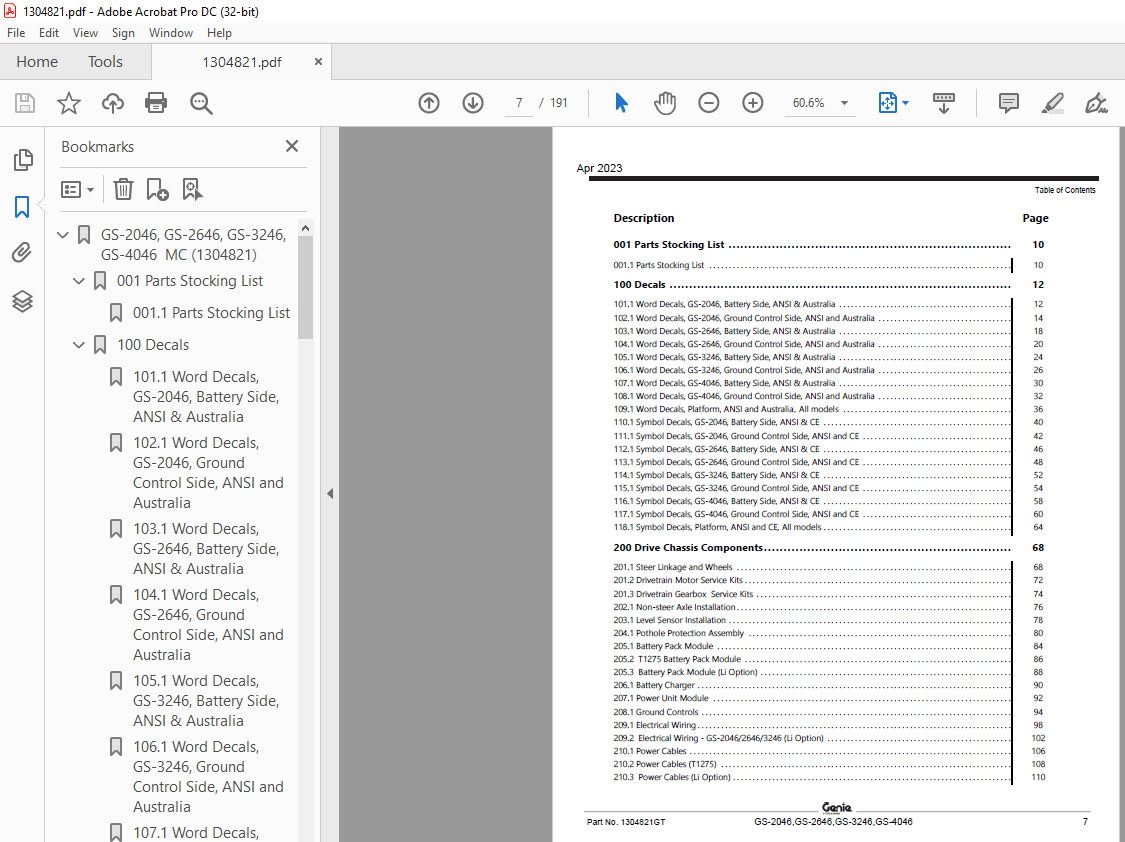Choose the Selection arrow tool
Viewport: 1125px width, 842px height.
tap(621, 103)
